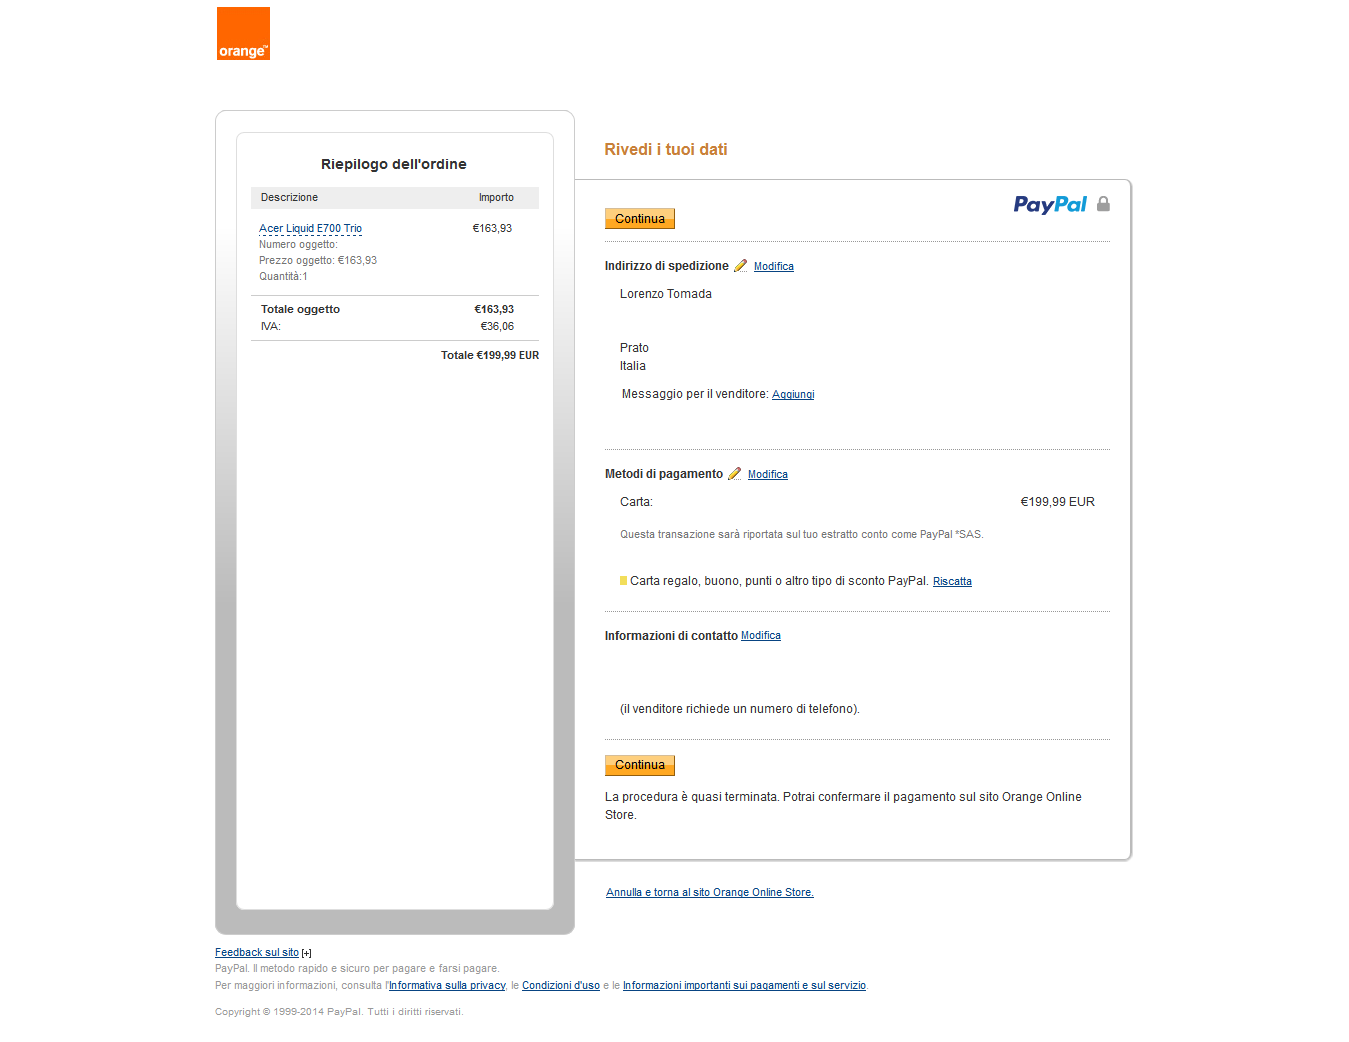
Task: Click pencil icon beside Metodi di pagamento
Action: [735, 474]
